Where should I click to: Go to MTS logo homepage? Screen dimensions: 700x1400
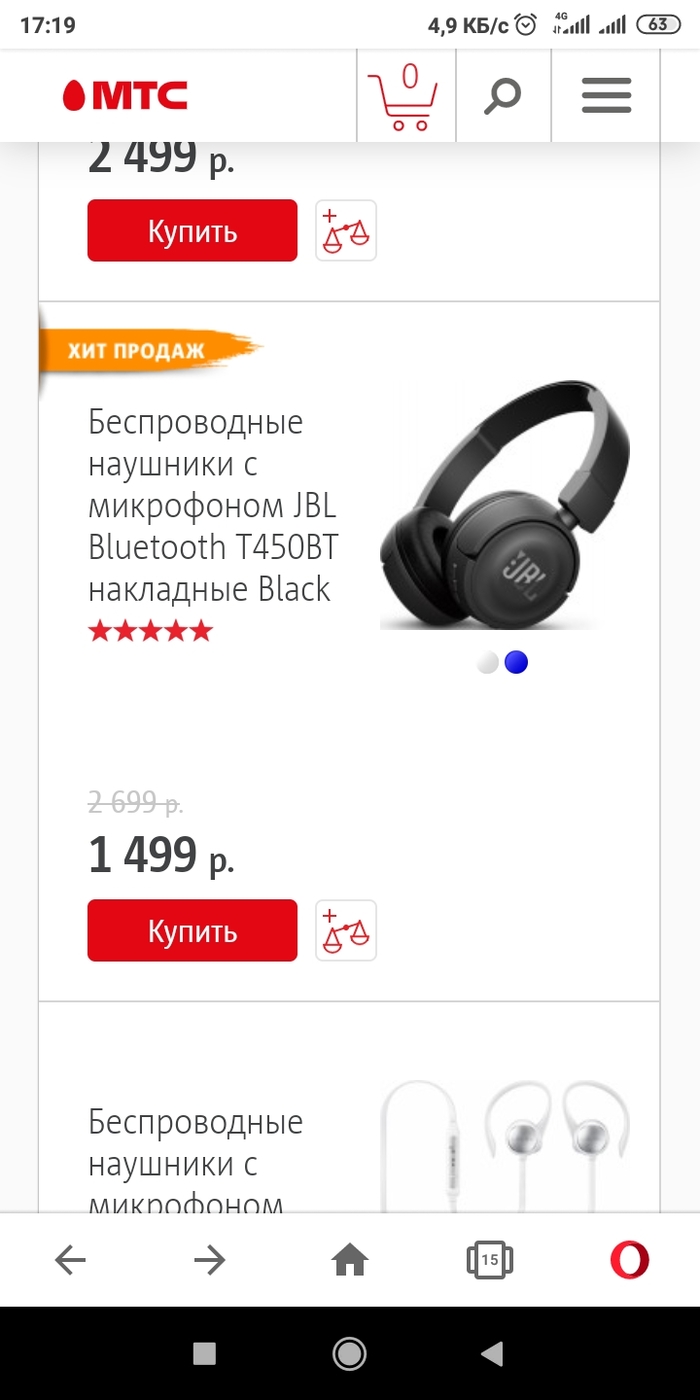point(125,96)
